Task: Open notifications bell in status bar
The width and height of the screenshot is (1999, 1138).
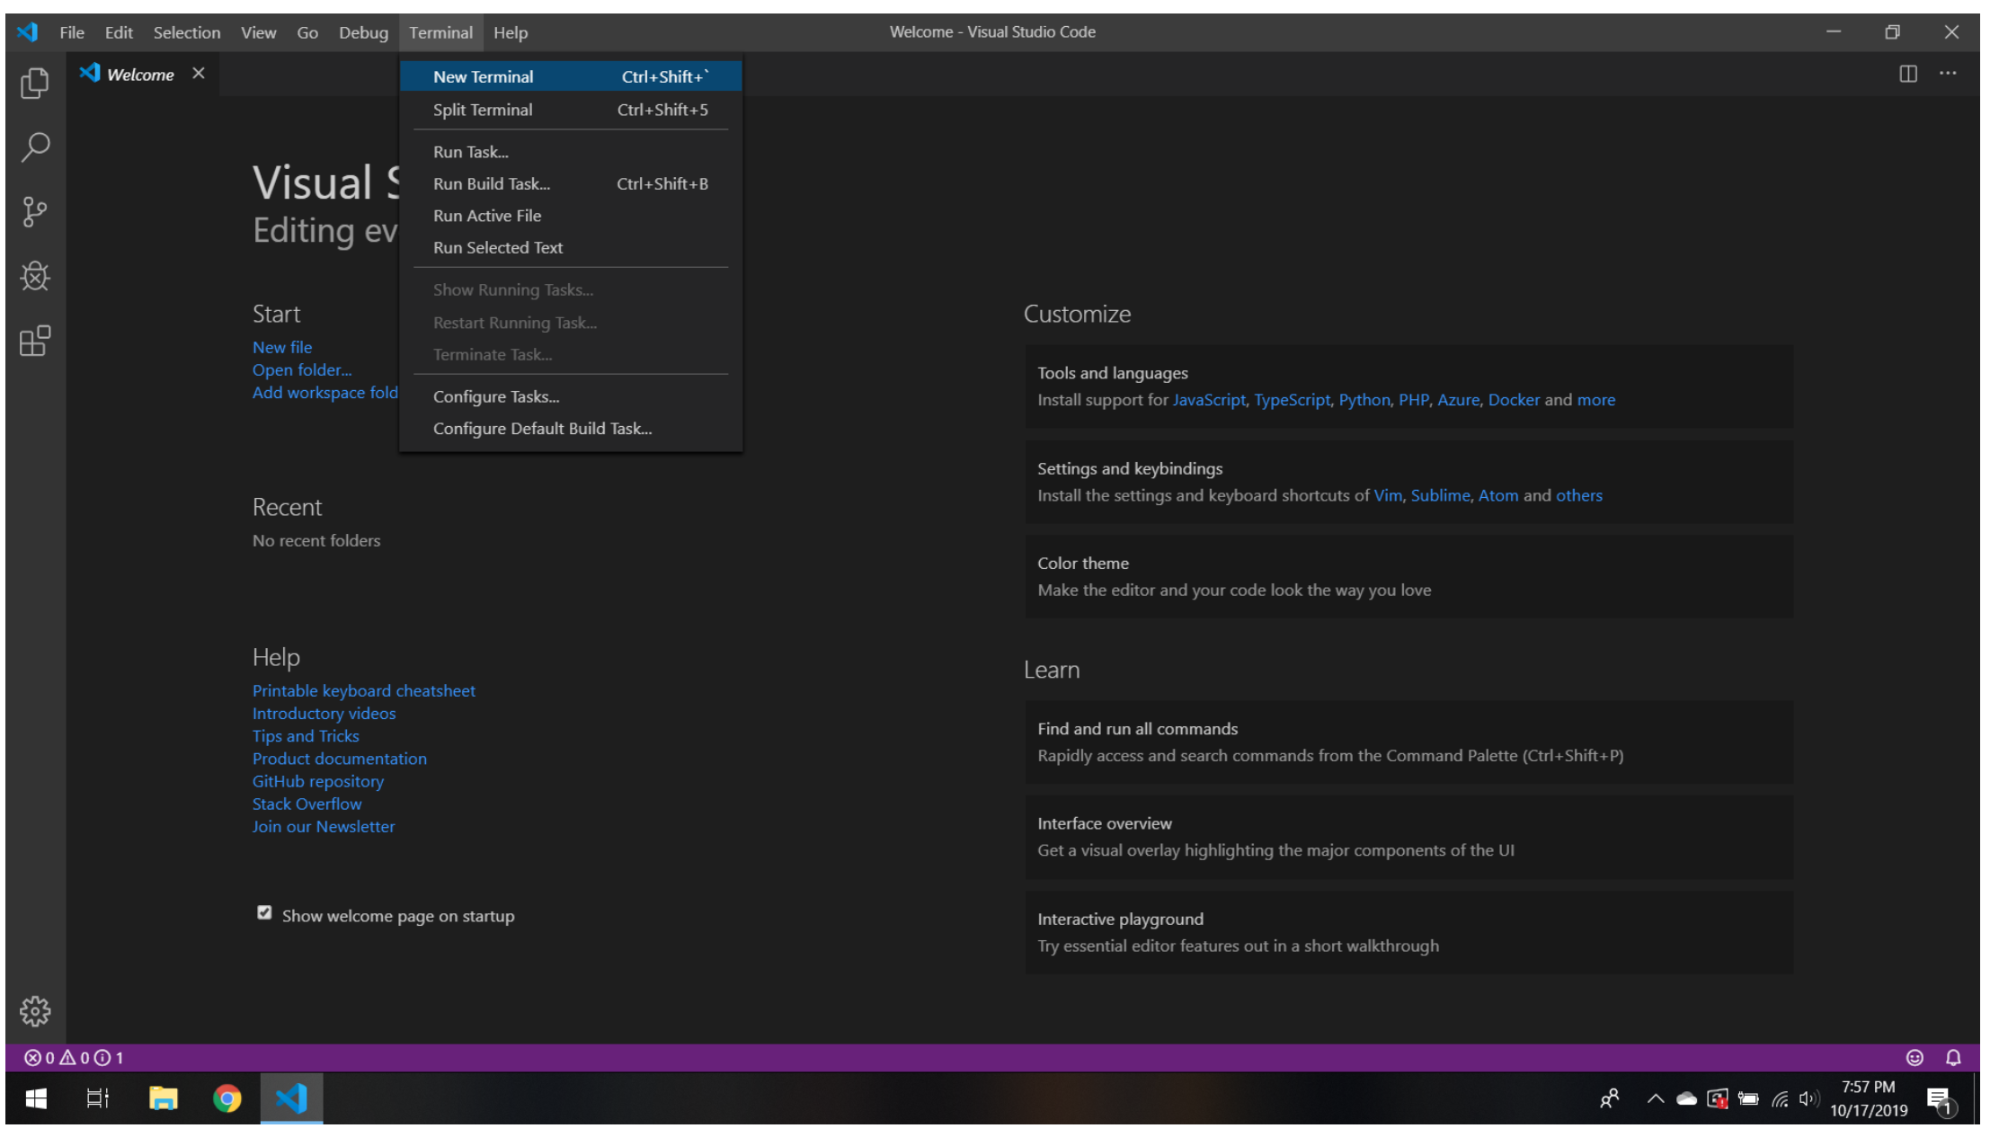Action: pyautogui.click(x=1953, y=1058)
